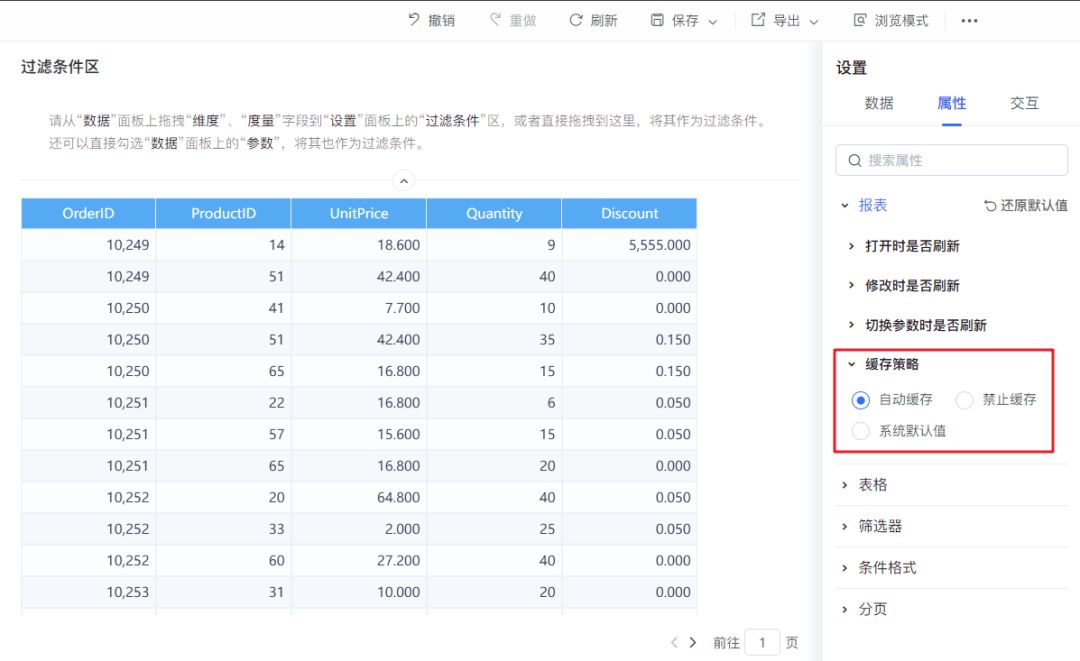This screenshot has height=661, width=1080.
Task: Click the Refresh (刷新) icon
Action: coord(576,20)
